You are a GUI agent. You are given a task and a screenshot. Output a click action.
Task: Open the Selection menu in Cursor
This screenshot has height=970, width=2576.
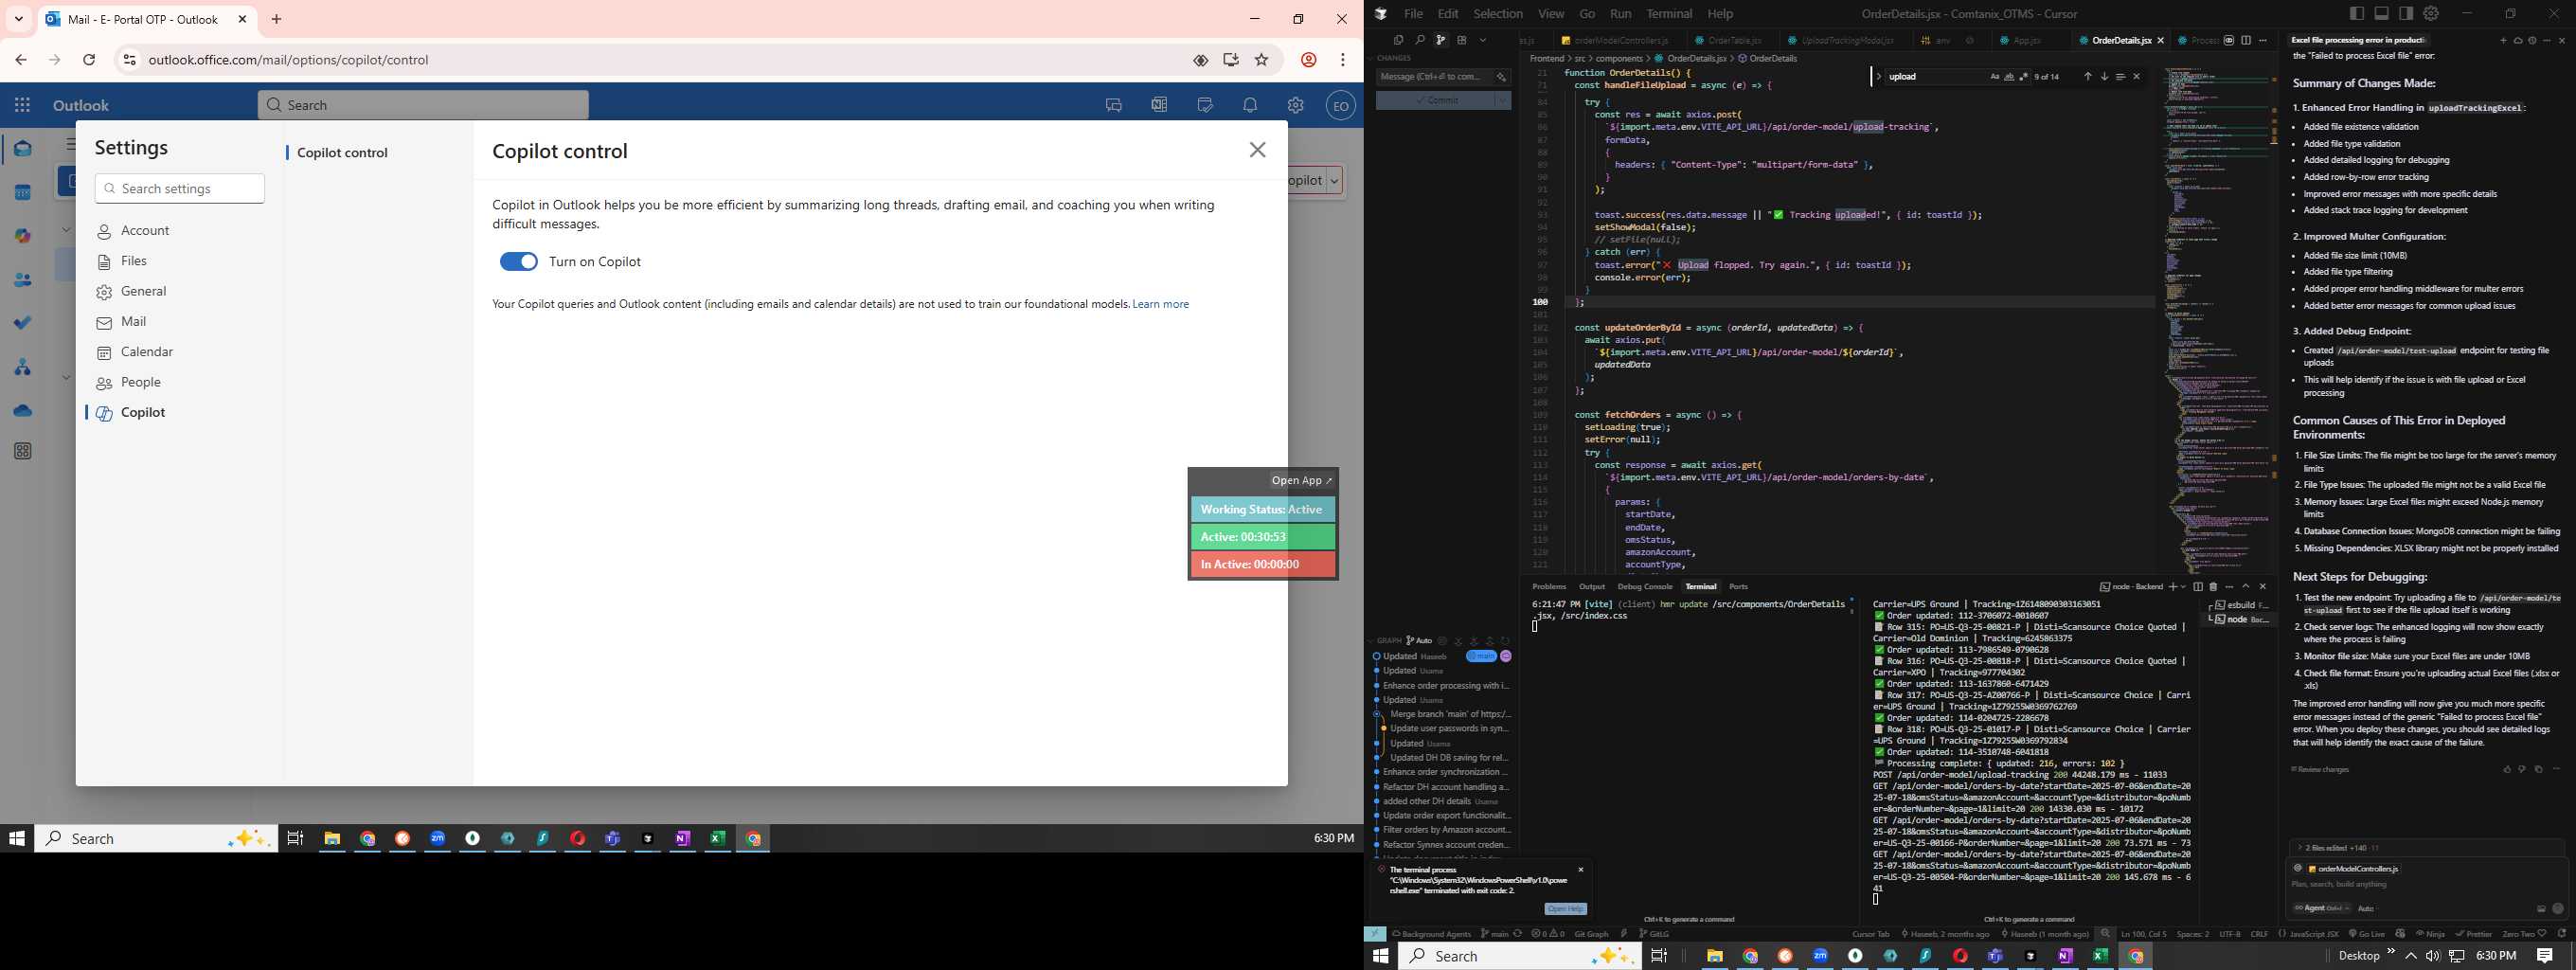[1498, 14]
